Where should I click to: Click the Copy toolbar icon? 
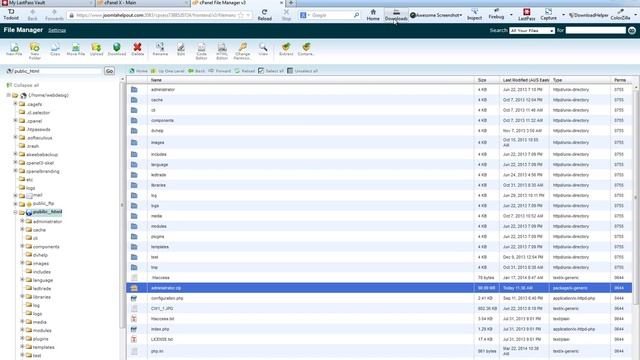click(55, 49)
